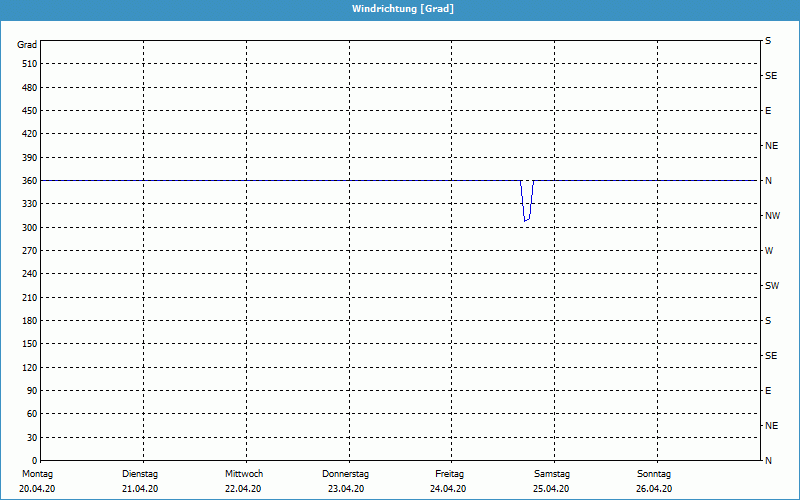
Task: Pick the date 20.04.20
Action: click(x=37, y=489)
